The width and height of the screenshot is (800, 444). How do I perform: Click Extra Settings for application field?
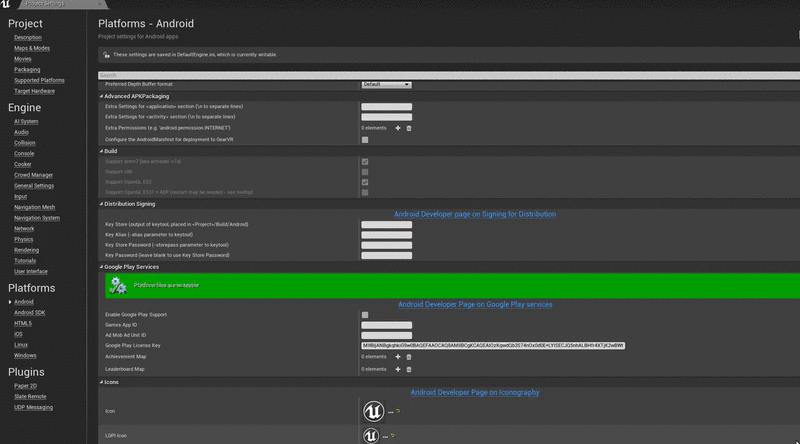pos(386,107)
